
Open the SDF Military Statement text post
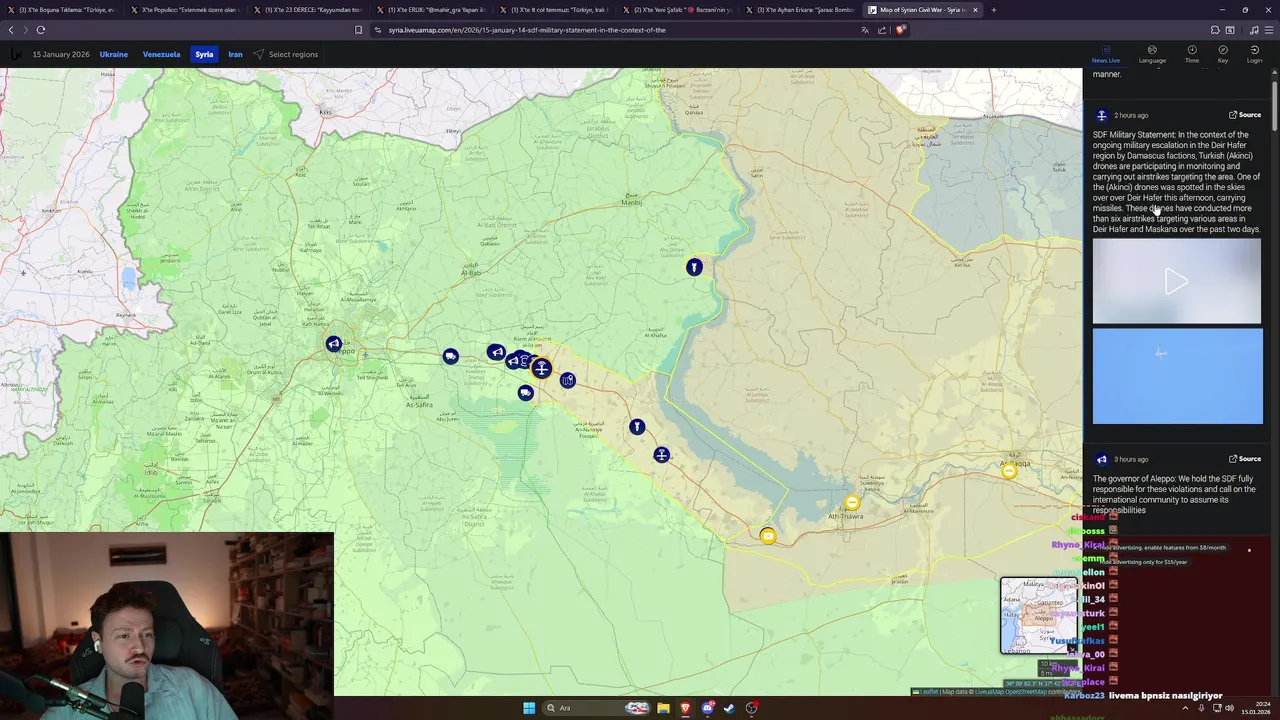(1176, 182)
